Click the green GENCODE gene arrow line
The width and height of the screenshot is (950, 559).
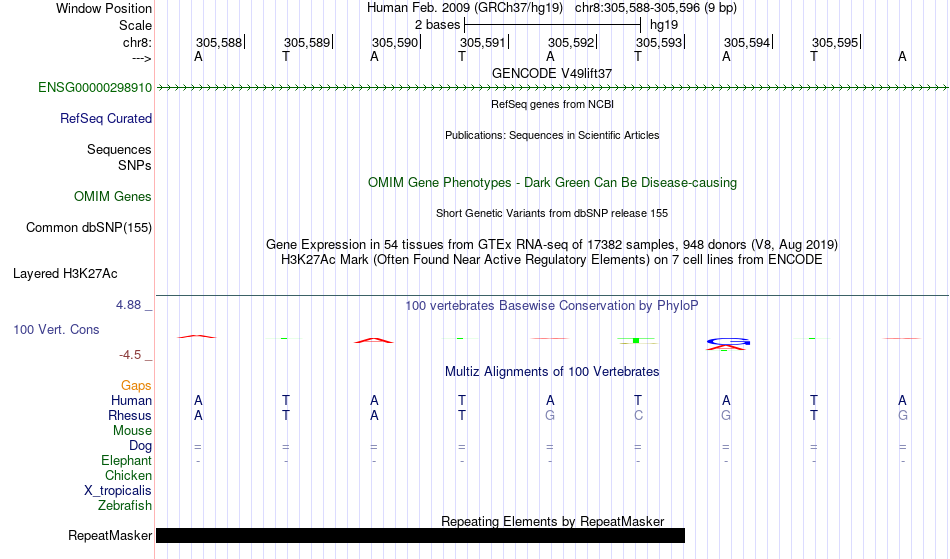pyautogui.click(x=552, y=88)
